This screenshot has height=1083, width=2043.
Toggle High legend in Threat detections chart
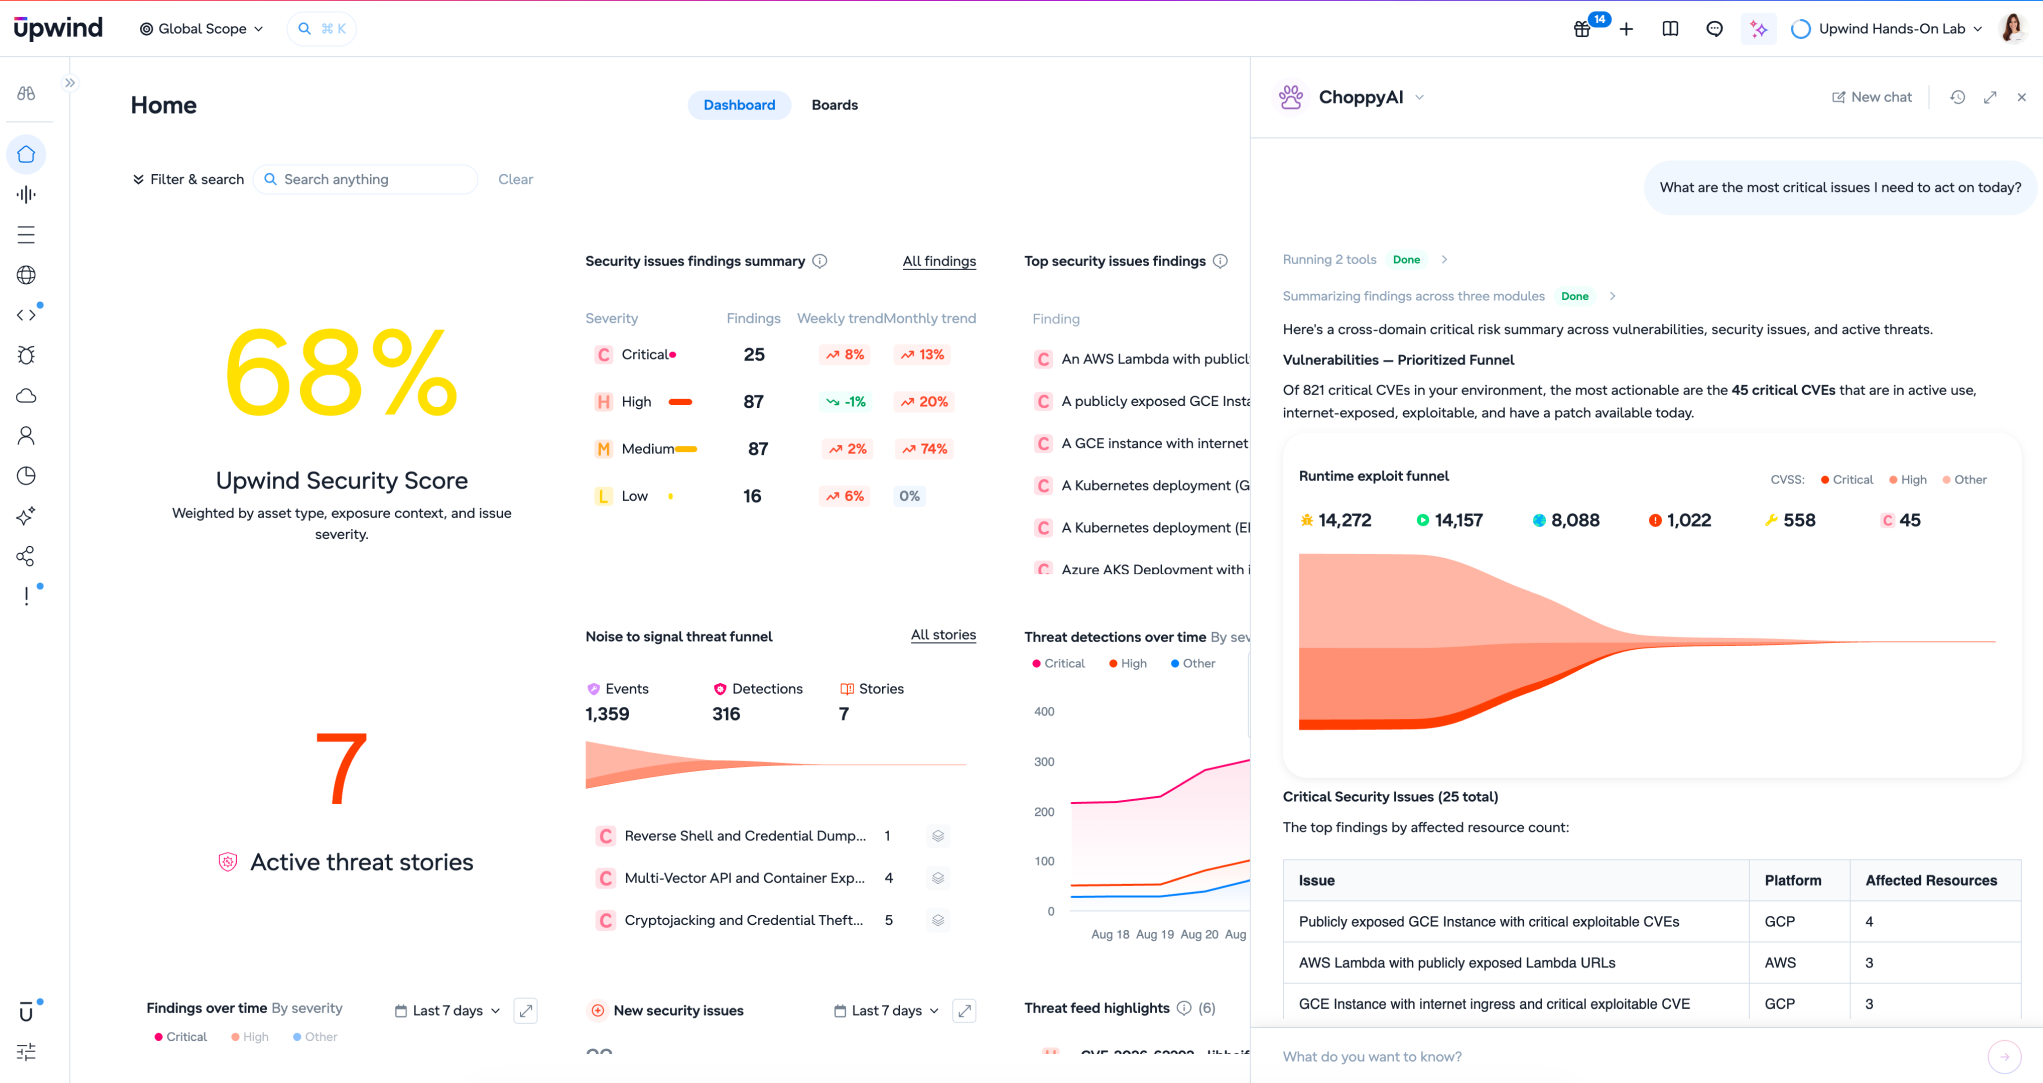click(1127, 663)
